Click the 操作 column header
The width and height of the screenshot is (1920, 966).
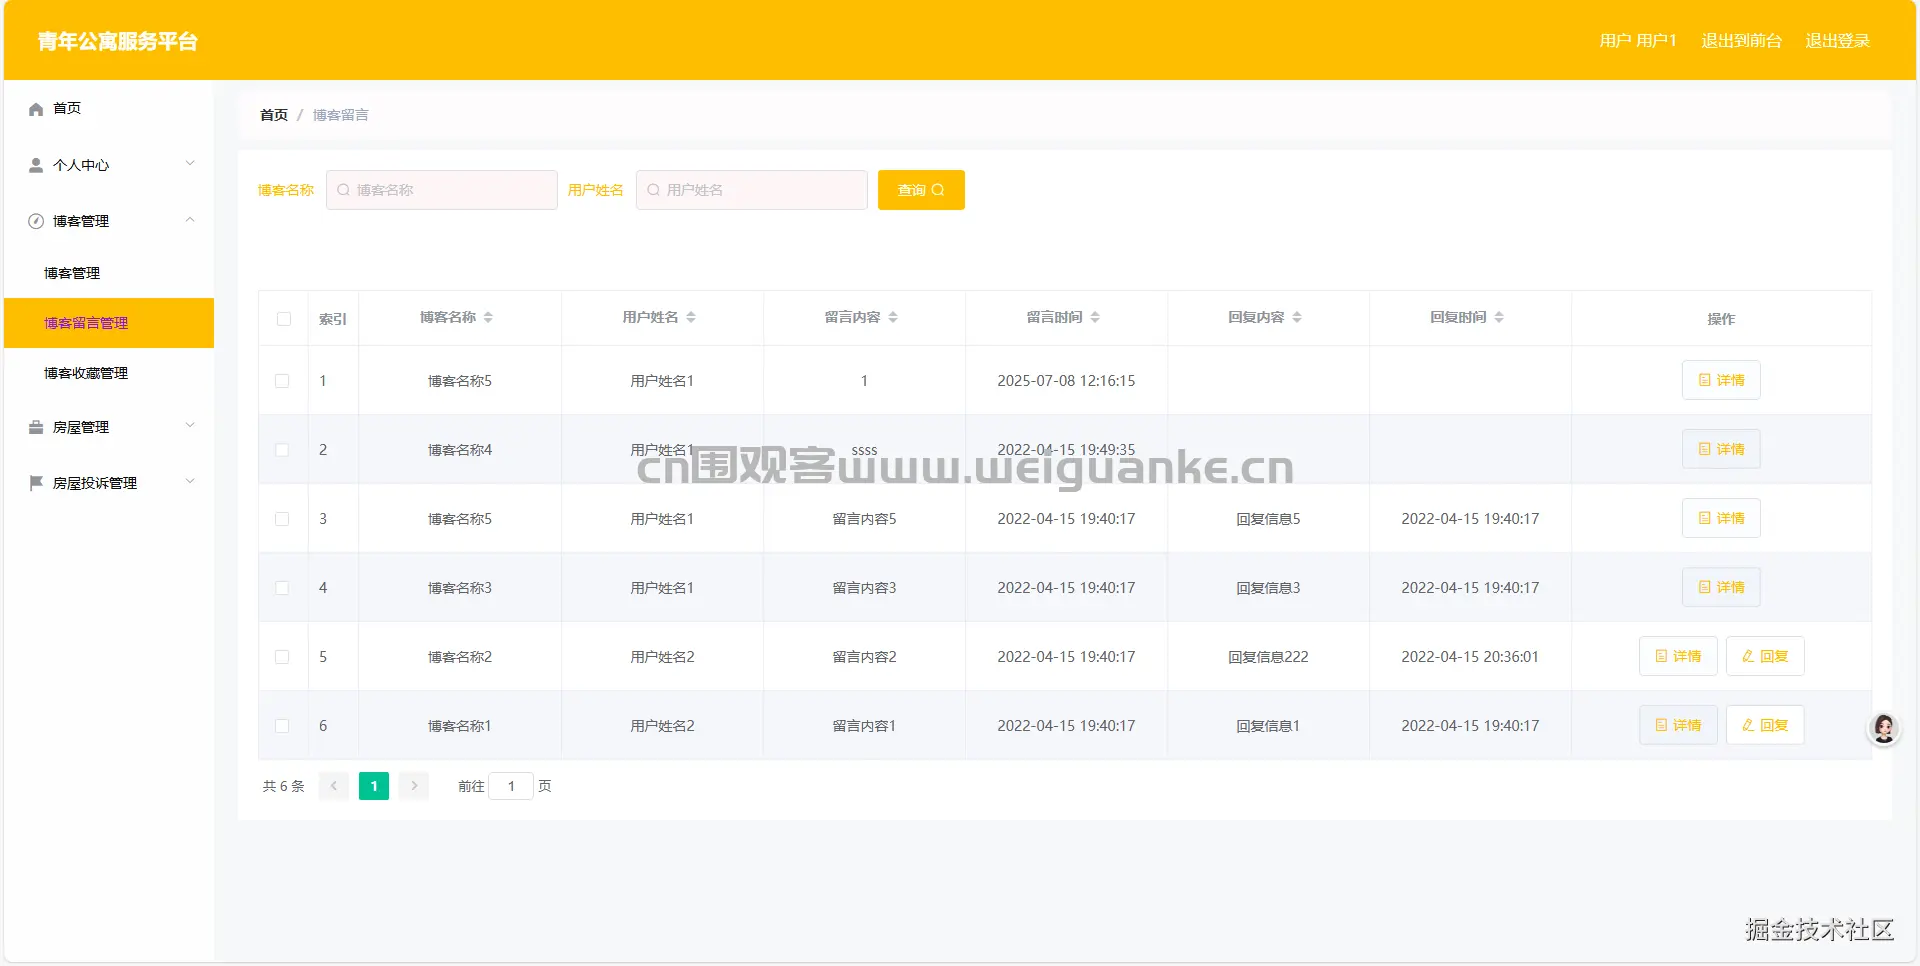(1721, 319)
